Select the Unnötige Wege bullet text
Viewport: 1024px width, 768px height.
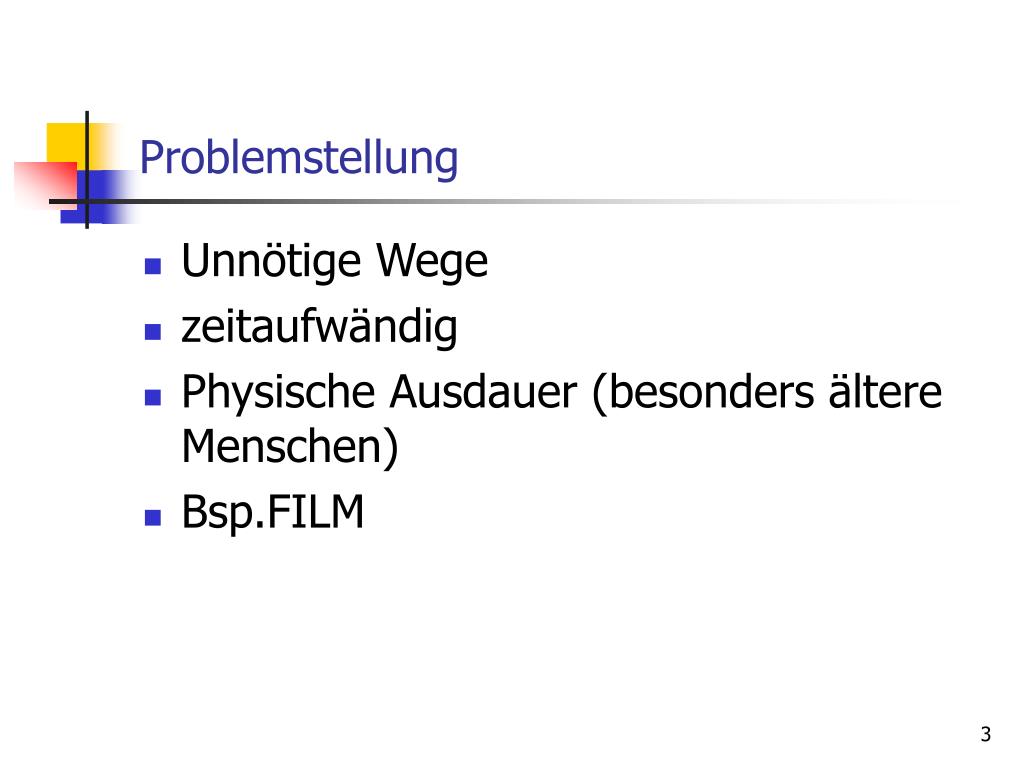pyautogui.click(x=334, y=261)
